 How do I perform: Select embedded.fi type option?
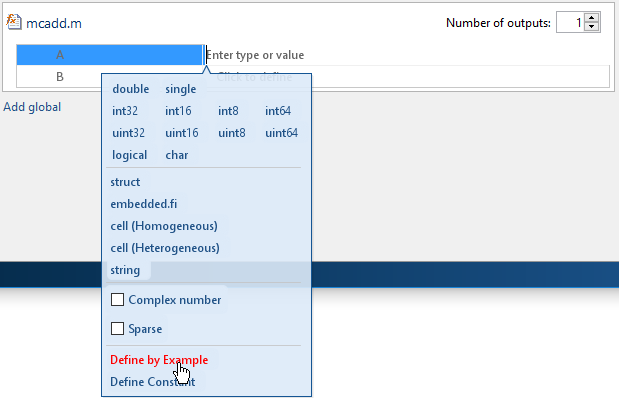(144, 204)
